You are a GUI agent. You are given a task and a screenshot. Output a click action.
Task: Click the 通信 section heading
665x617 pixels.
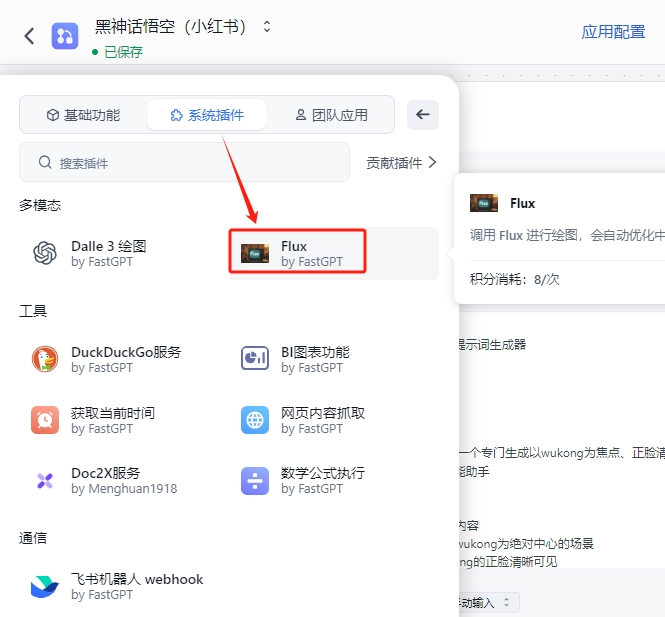click(x=33, y=538)
